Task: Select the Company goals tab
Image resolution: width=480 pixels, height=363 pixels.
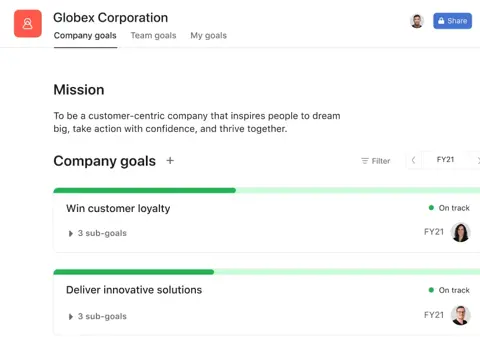Action: [85, 35]
